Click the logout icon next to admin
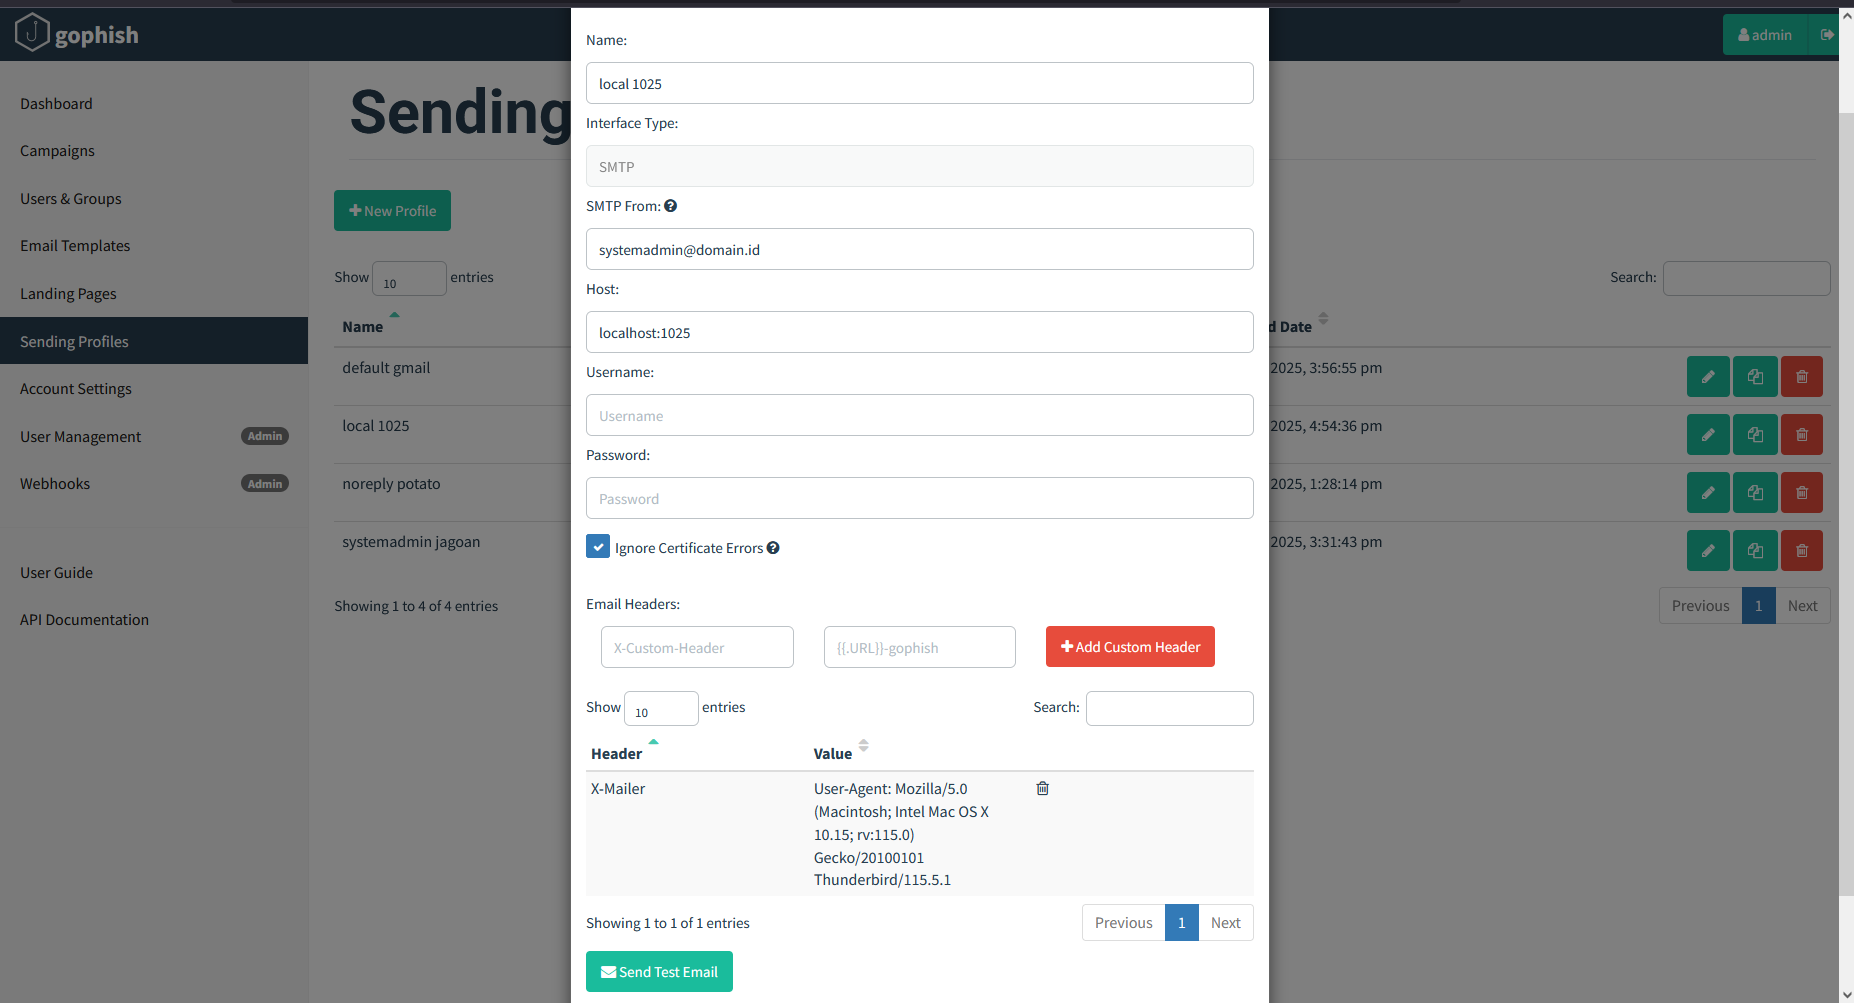1854x1003 pixels. (1826, 35)
